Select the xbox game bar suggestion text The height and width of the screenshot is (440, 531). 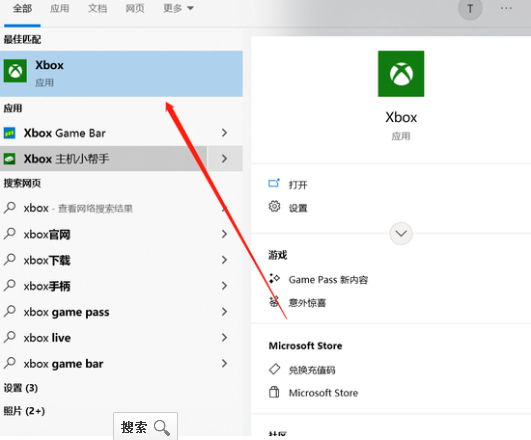click(63, 364)
